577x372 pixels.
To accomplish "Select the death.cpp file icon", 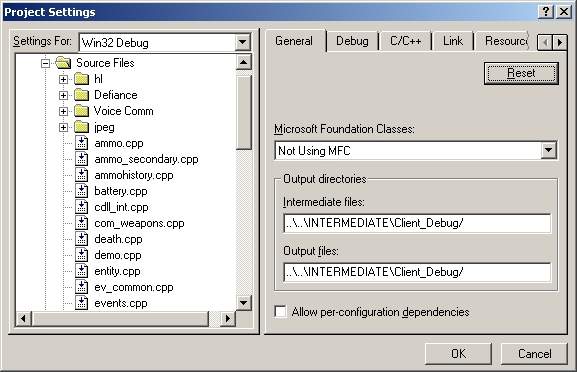I will [81, 239].
